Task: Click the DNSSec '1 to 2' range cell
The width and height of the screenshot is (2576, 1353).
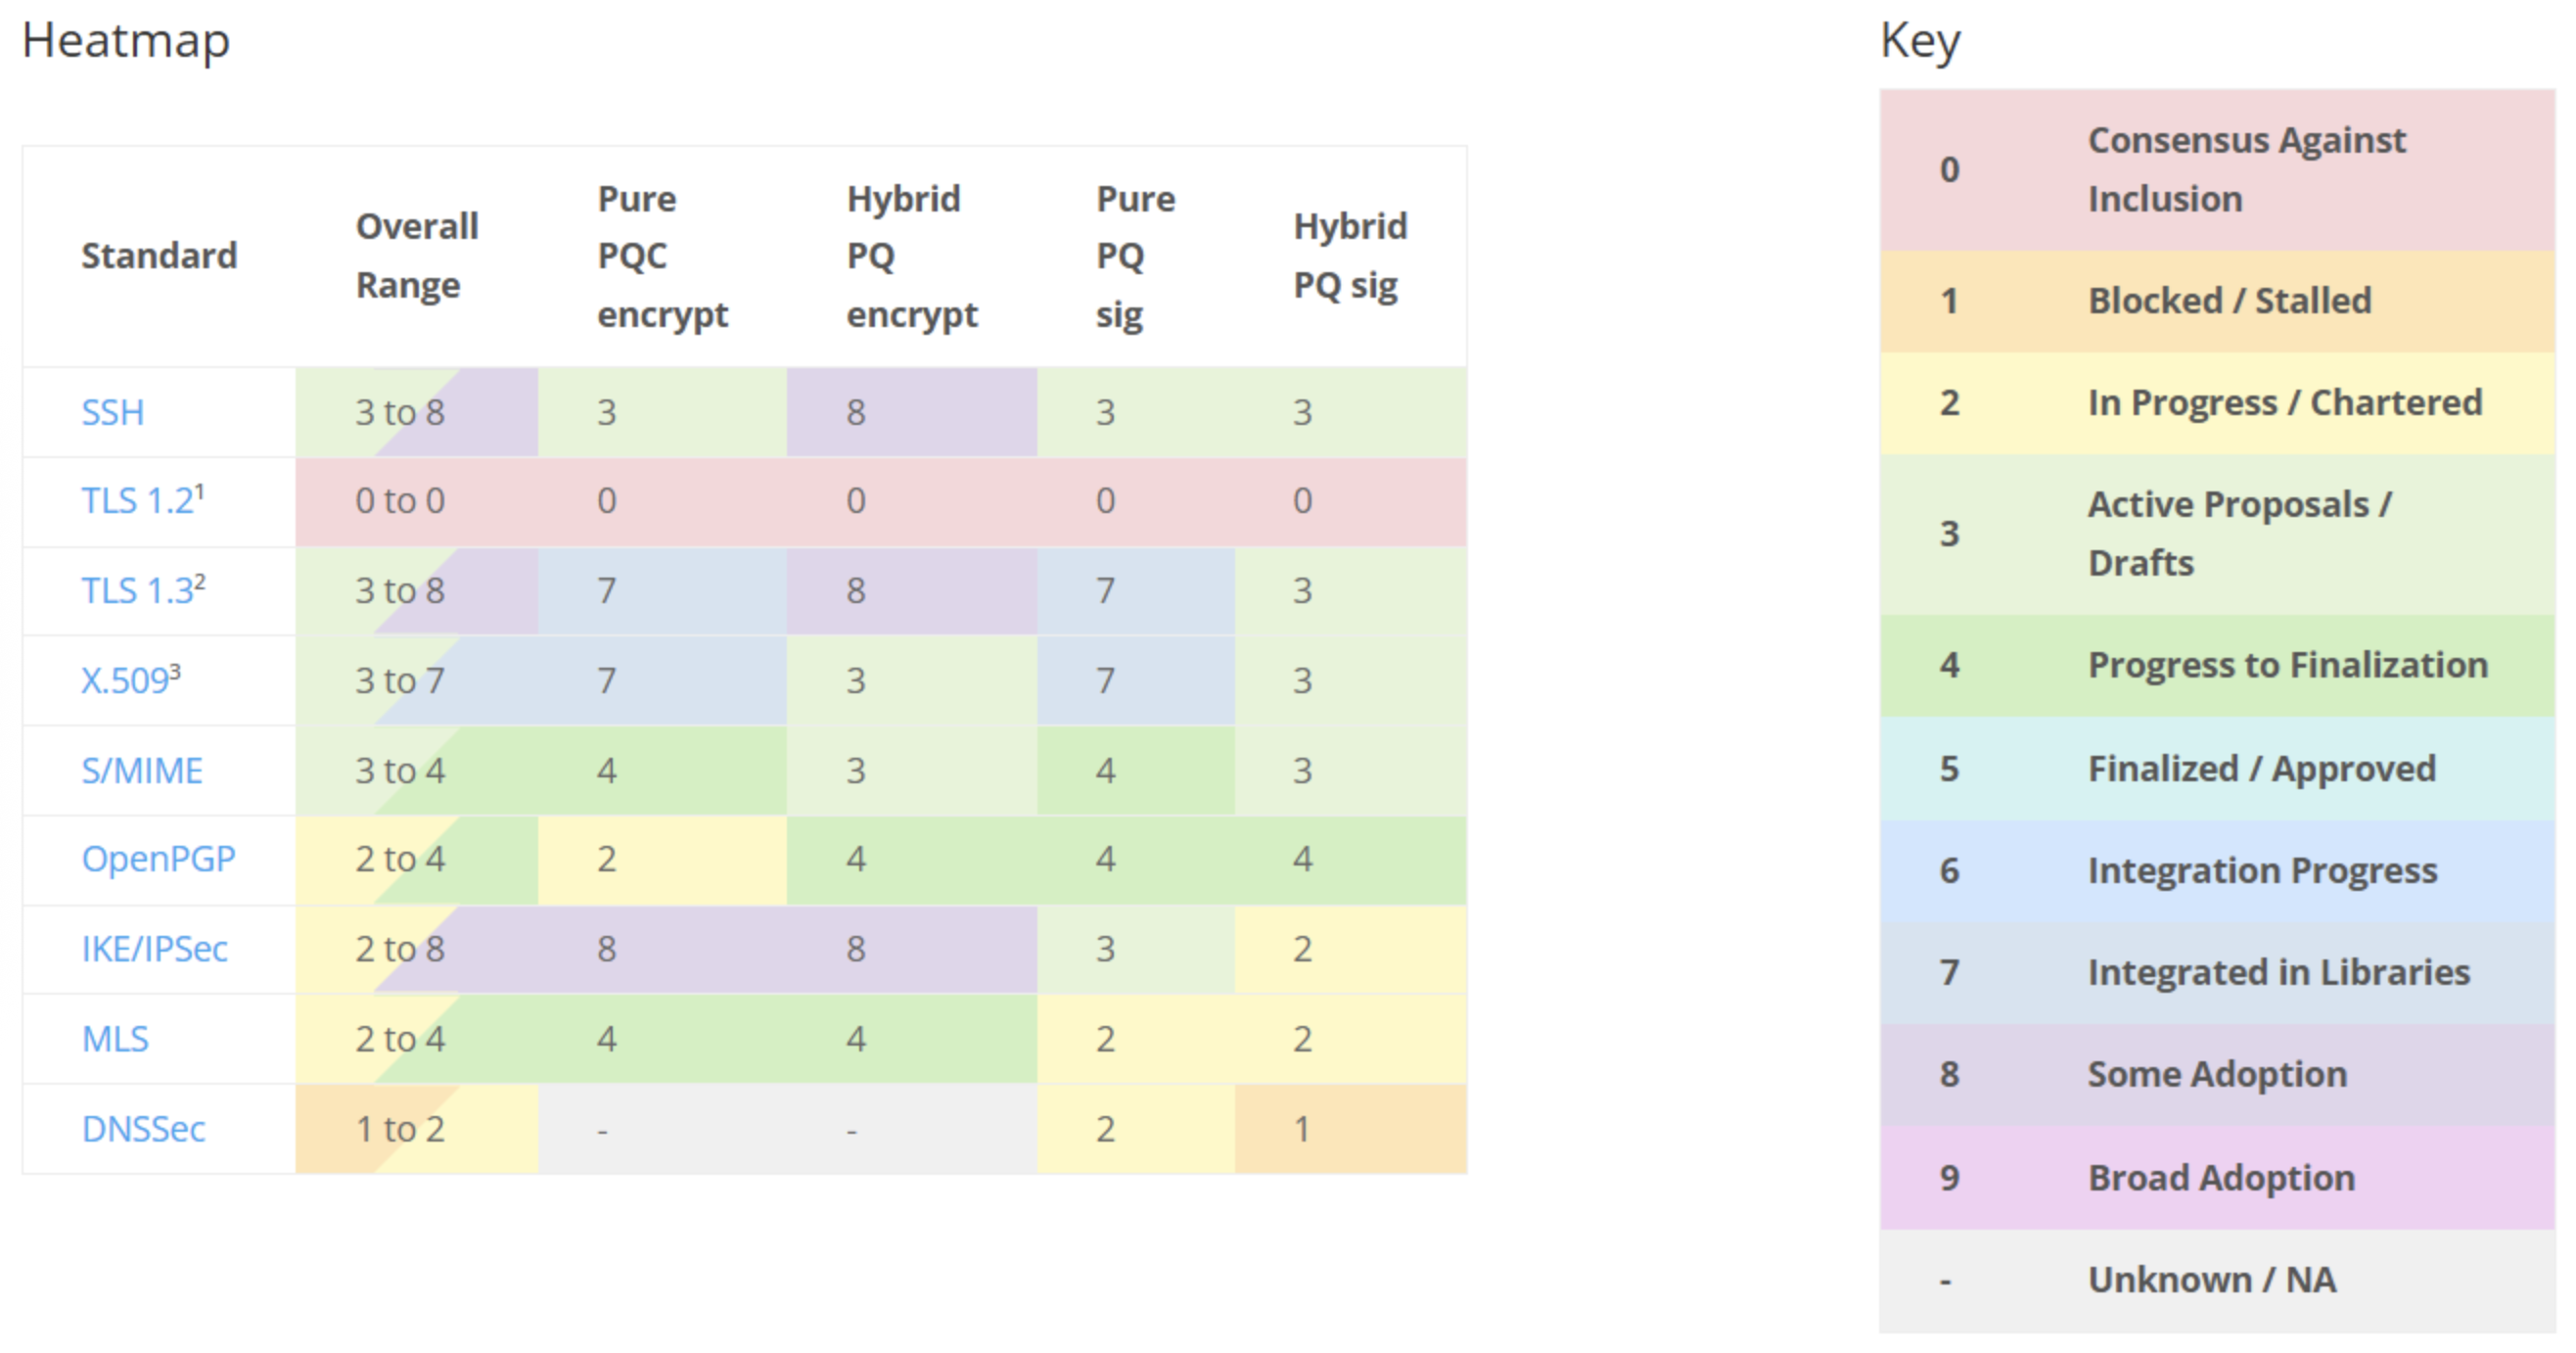Action: click(x=400, y=1129)
